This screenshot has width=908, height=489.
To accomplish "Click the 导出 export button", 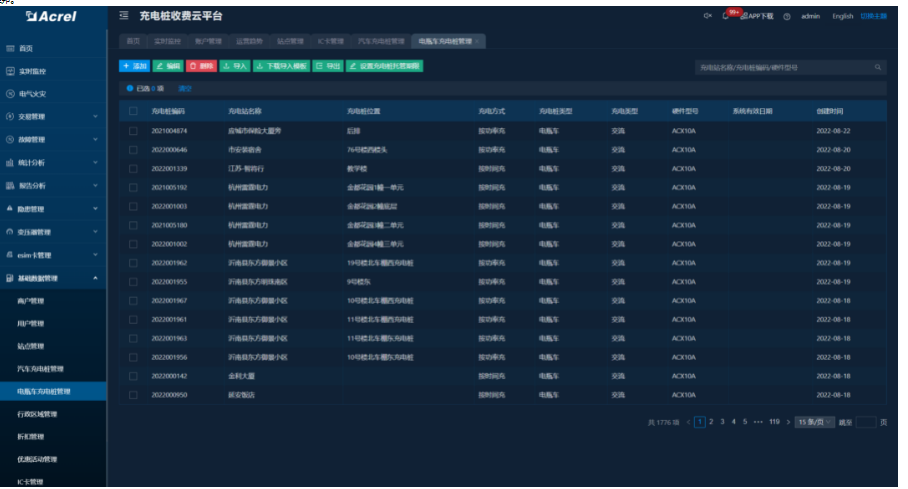I will pyautogui.click(x=327, y=66).
